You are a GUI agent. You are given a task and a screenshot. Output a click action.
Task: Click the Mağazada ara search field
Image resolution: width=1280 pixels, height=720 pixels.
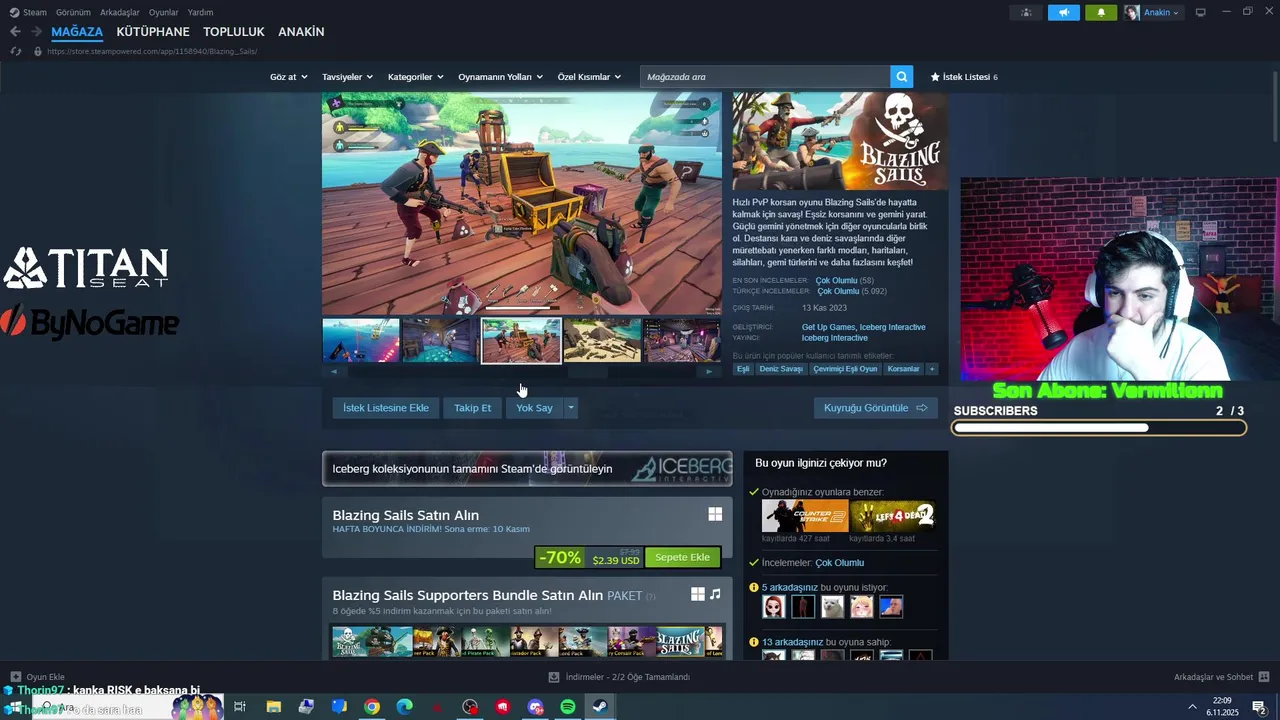click(765, 77)
